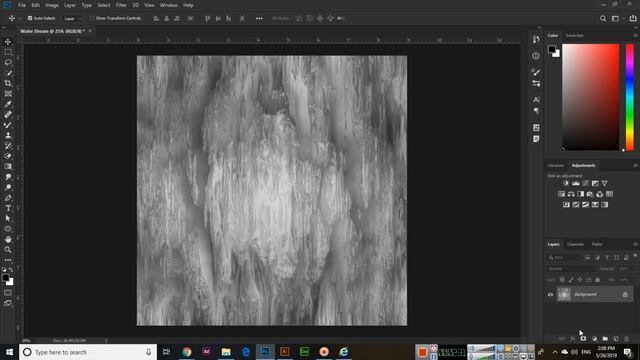This screenshot has width=640, height=360.
Task: Click Windows Start button
Action: click(x=9, y=352)
